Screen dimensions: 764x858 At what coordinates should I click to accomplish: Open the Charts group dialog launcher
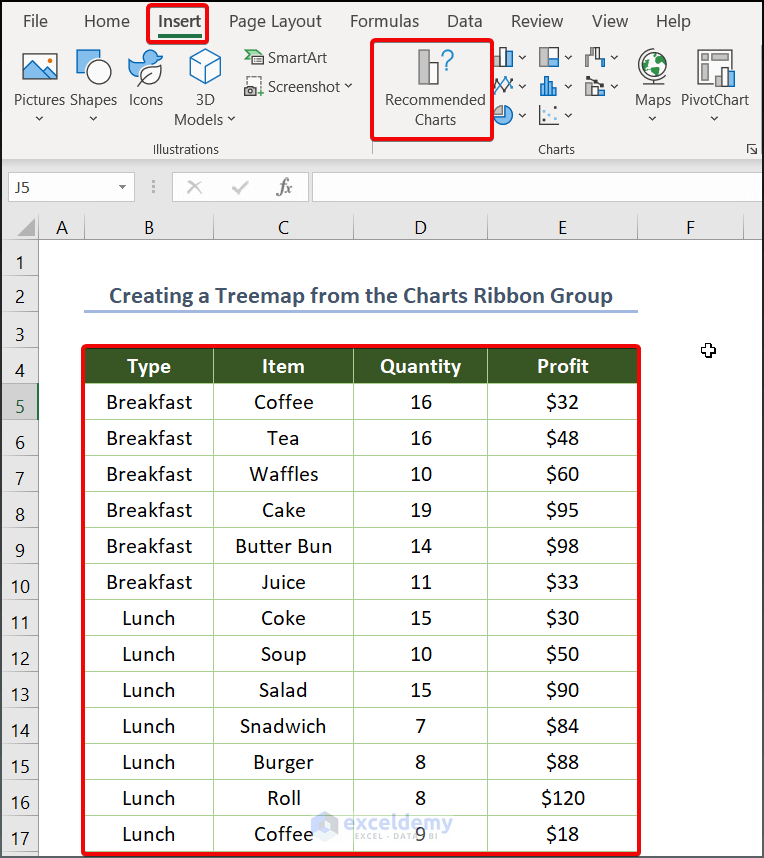pos(752,149)
